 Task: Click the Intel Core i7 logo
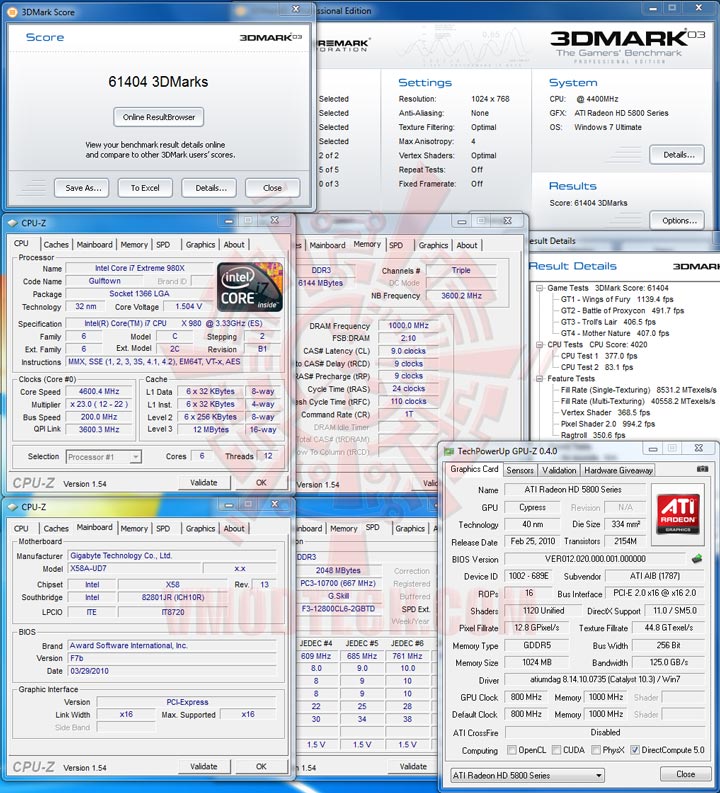click(x=250, y=287)
